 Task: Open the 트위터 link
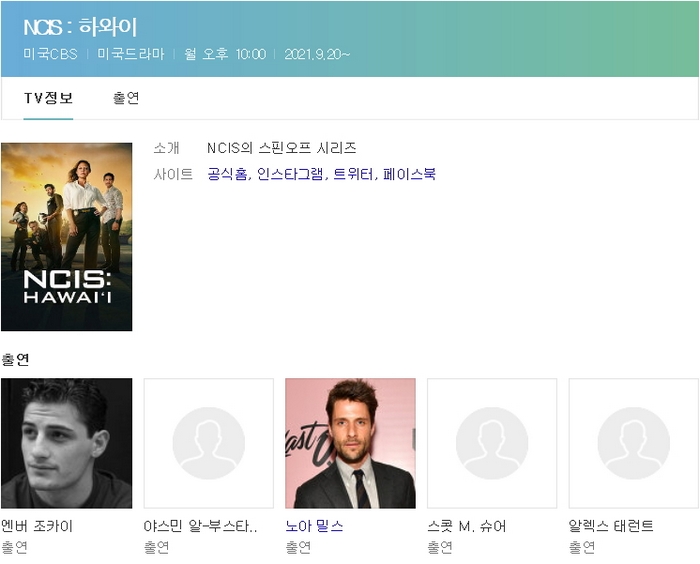point(353,174)
